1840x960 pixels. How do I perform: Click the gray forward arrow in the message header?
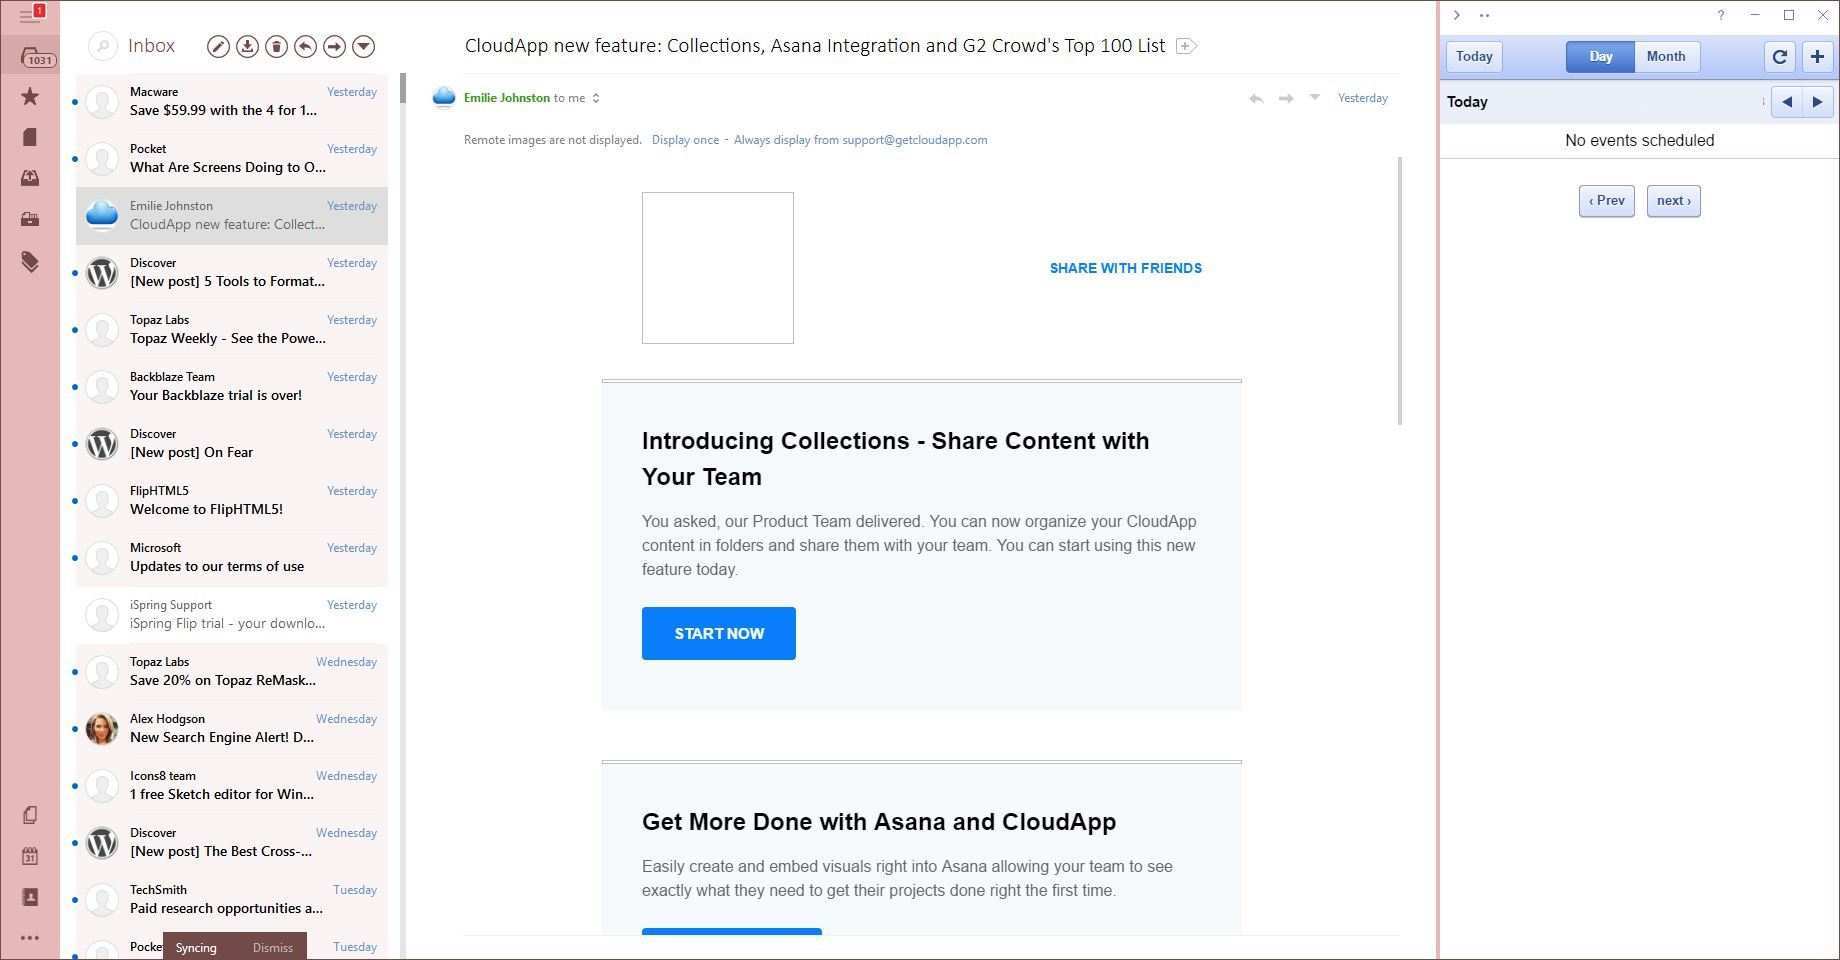[x=1286, y=98]
